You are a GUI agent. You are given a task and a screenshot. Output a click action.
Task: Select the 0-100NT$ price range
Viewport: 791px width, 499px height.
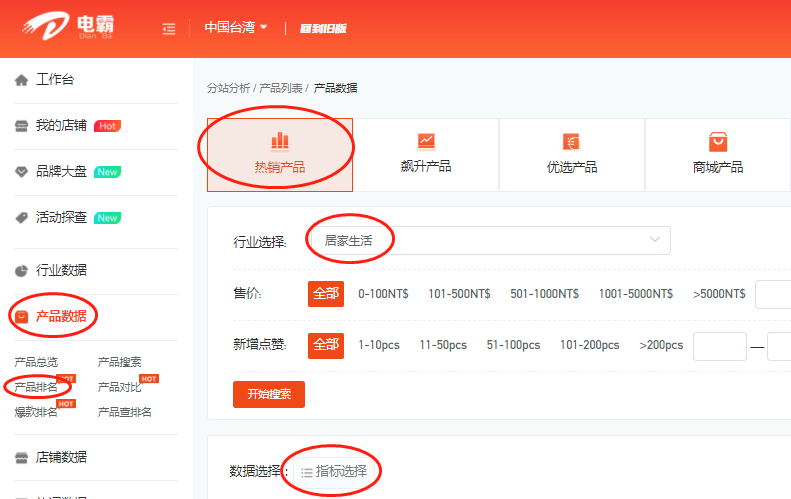[383, 294]
